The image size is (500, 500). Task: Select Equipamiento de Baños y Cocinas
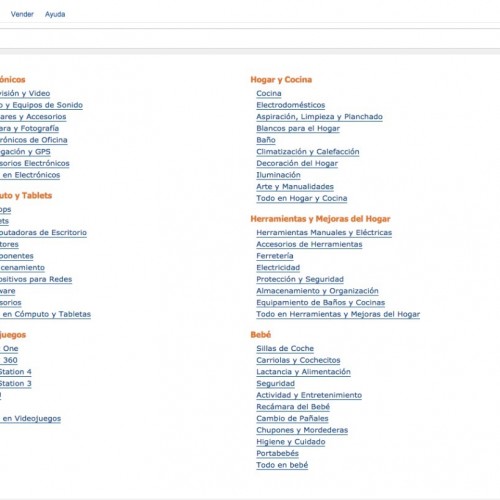pos(321,302)
